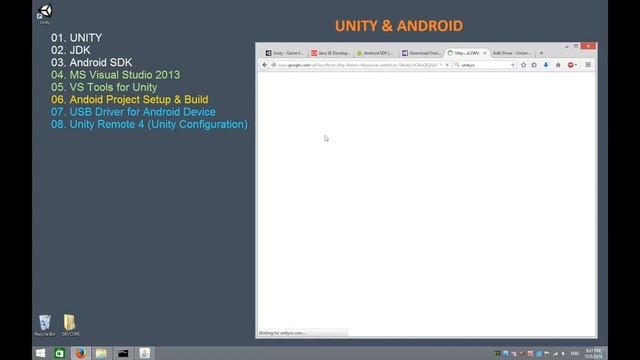Stop loading the page with X button
The image size is (640, 360).
(x=447, y=65)
